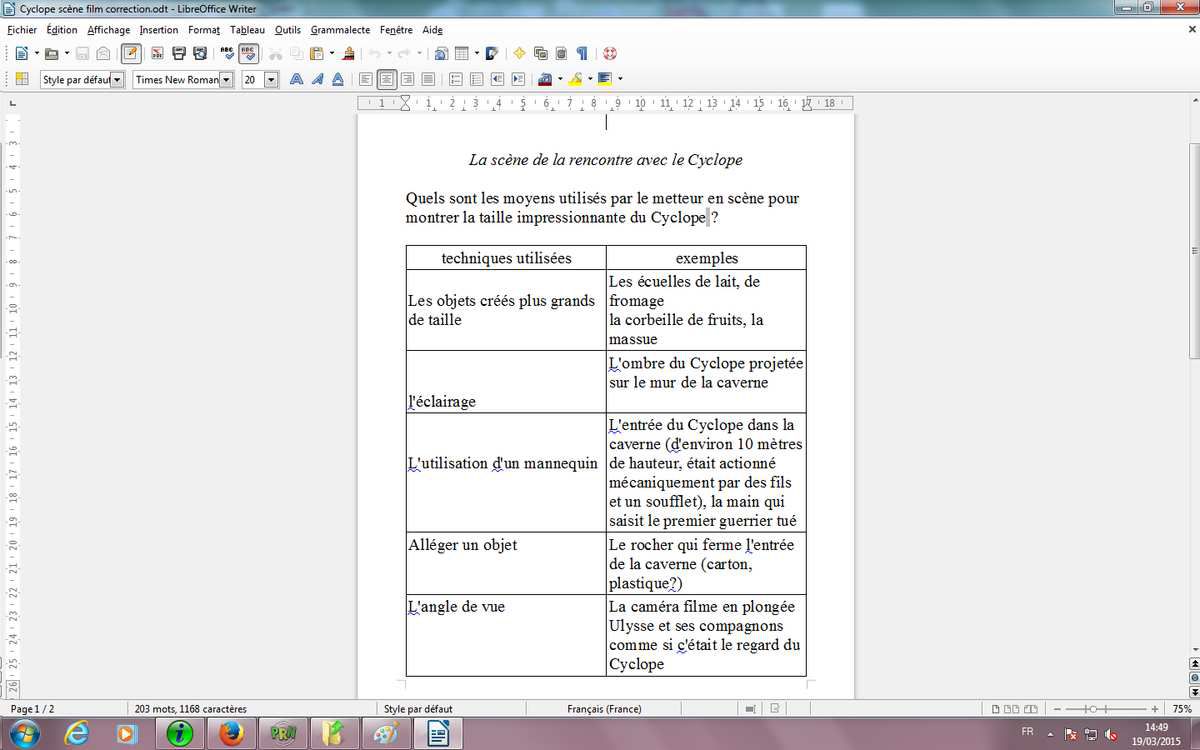
Task: Click the Decrease Indent icon
Action: coord(497,79)
